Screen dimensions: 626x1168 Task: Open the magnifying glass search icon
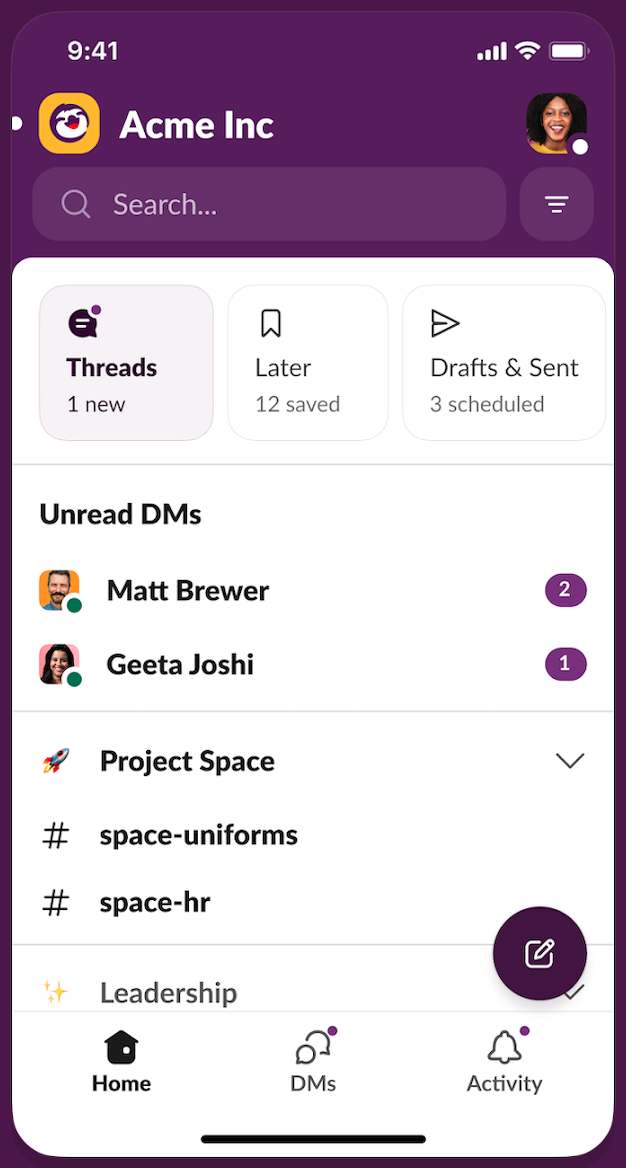[75, 204]
